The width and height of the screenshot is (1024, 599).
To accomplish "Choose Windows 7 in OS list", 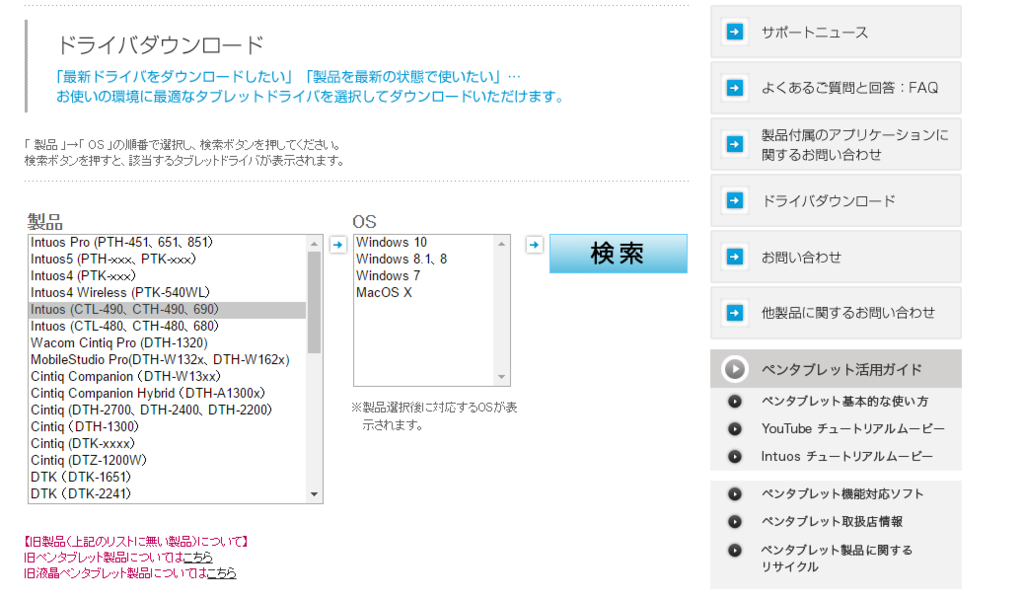I will [x=424, y=276].
